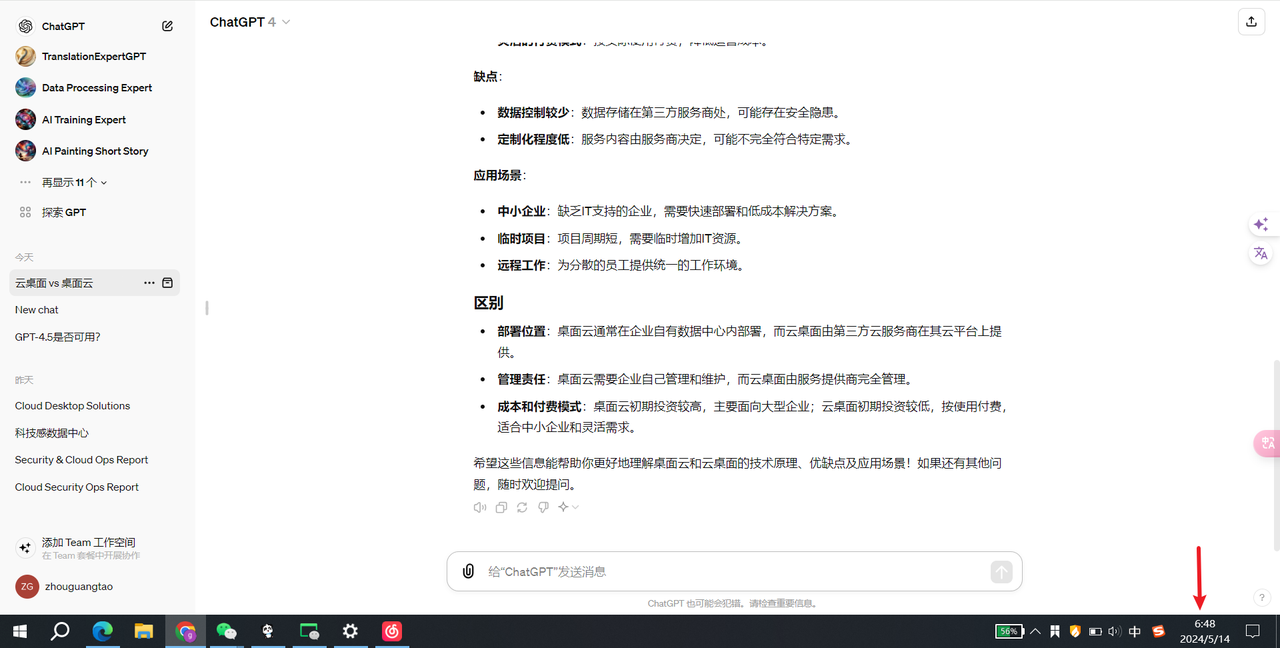
Task: Regenerate the response
Action: [522, 507]
